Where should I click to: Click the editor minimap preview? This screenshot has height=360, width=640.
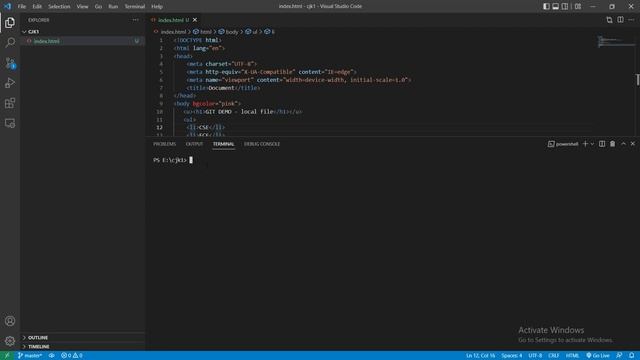point(616,42)
